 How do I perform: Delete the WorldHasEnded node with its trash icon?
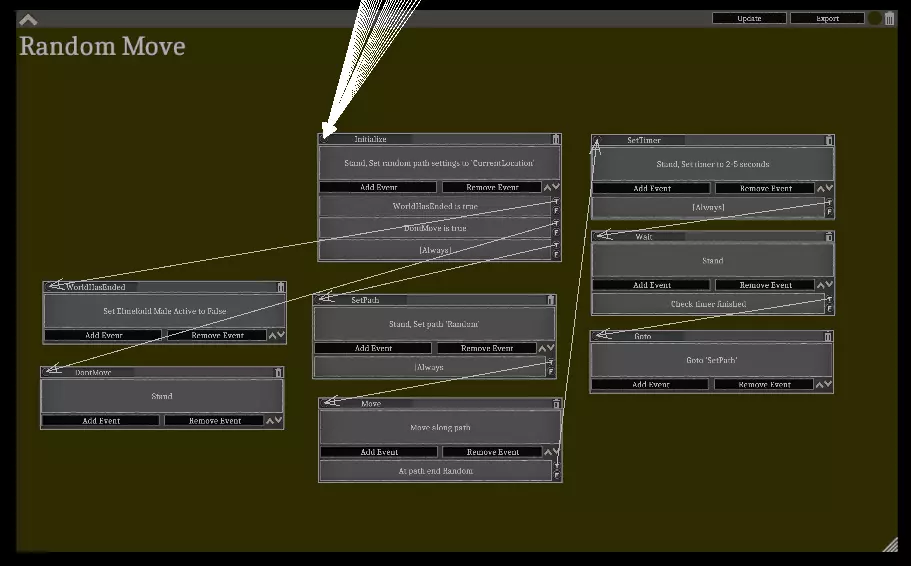point(281,286)
